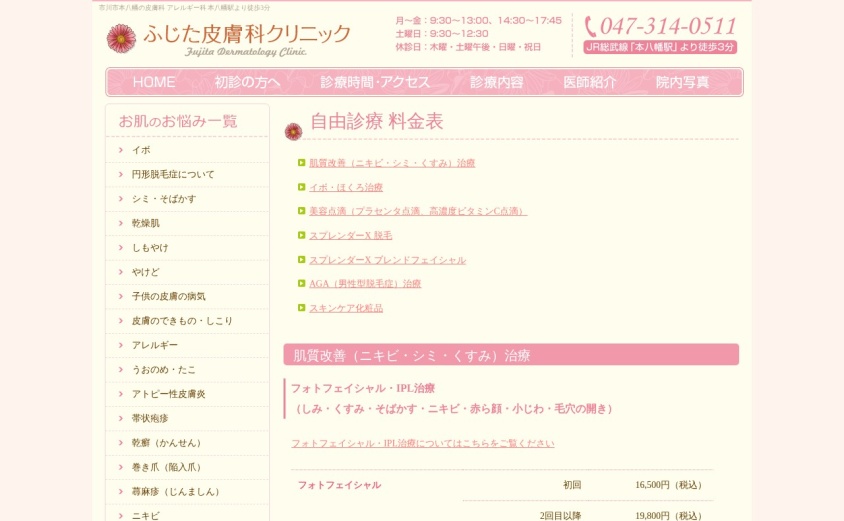Open sidebar item 巻き爪（陥入爪）
The width and height of the screenshot is (844, 521).
pos(166,467)
